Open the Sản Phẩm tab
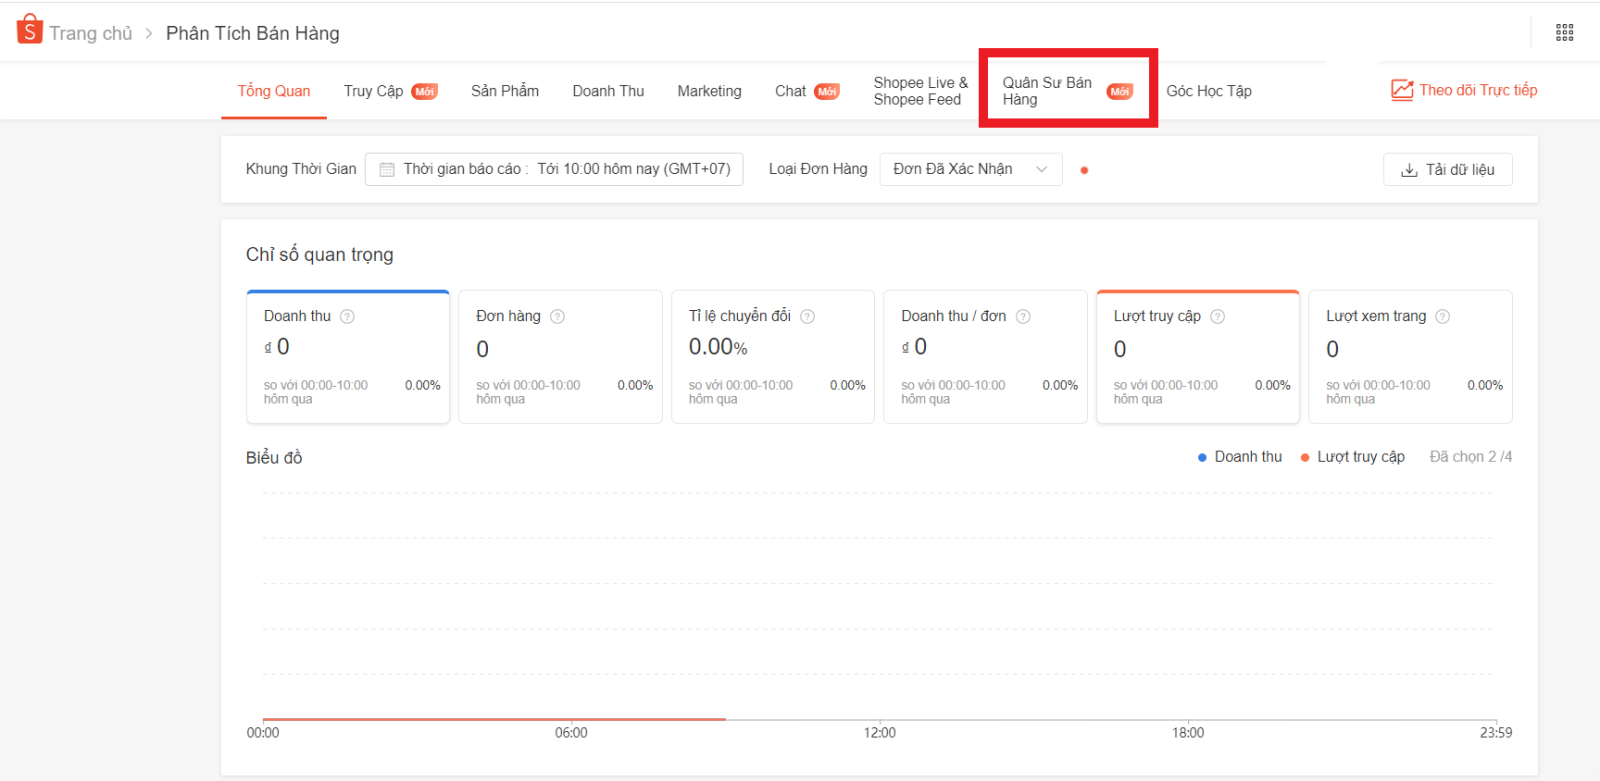The image size is (1600, 781). pos(504,91)
